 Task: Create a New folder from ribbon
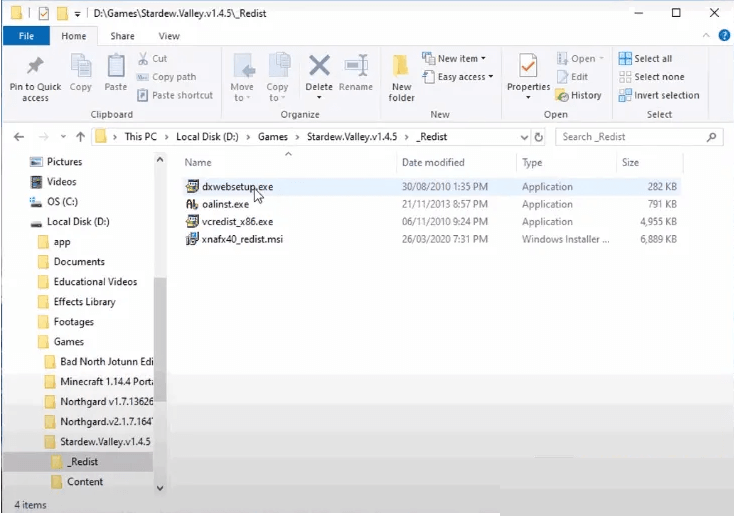click(x=401, y=78)
